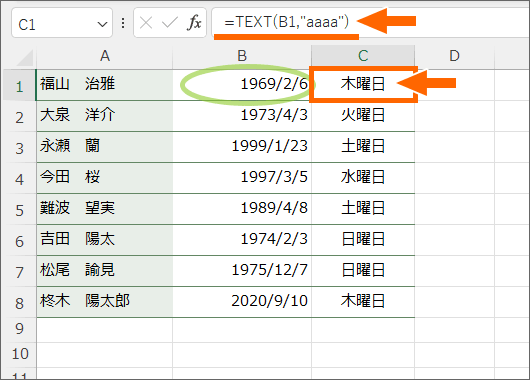This screenshot has height=380, width=530.
Task: Click the Select All corner triangle
Action: click(x=25, y=57)
